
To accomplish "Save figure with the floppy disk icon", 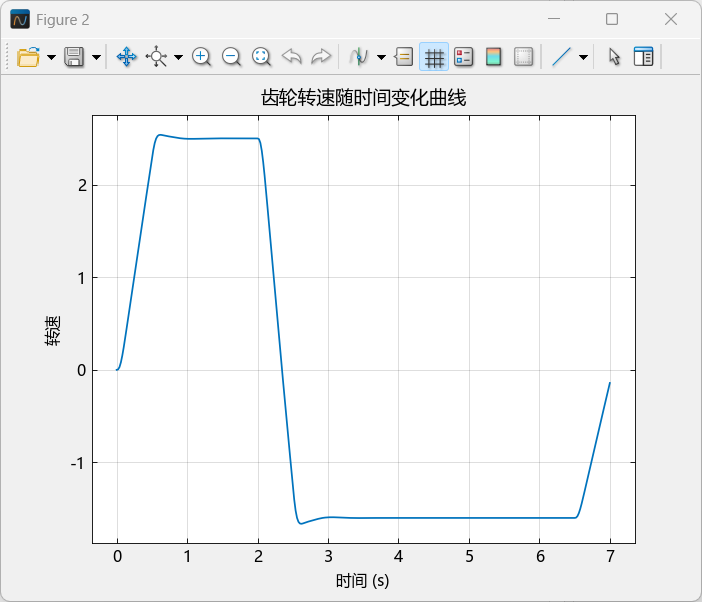I will coord(74,57).
